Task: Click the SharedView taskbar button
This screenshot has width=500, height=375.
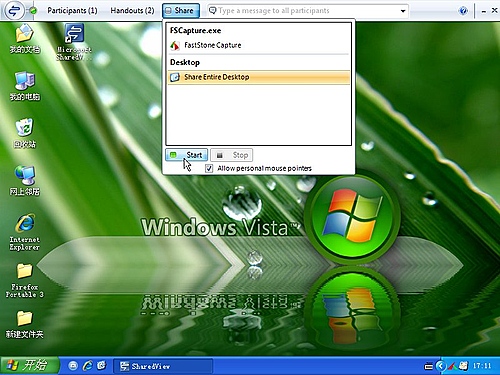Action: click(163, 366)
